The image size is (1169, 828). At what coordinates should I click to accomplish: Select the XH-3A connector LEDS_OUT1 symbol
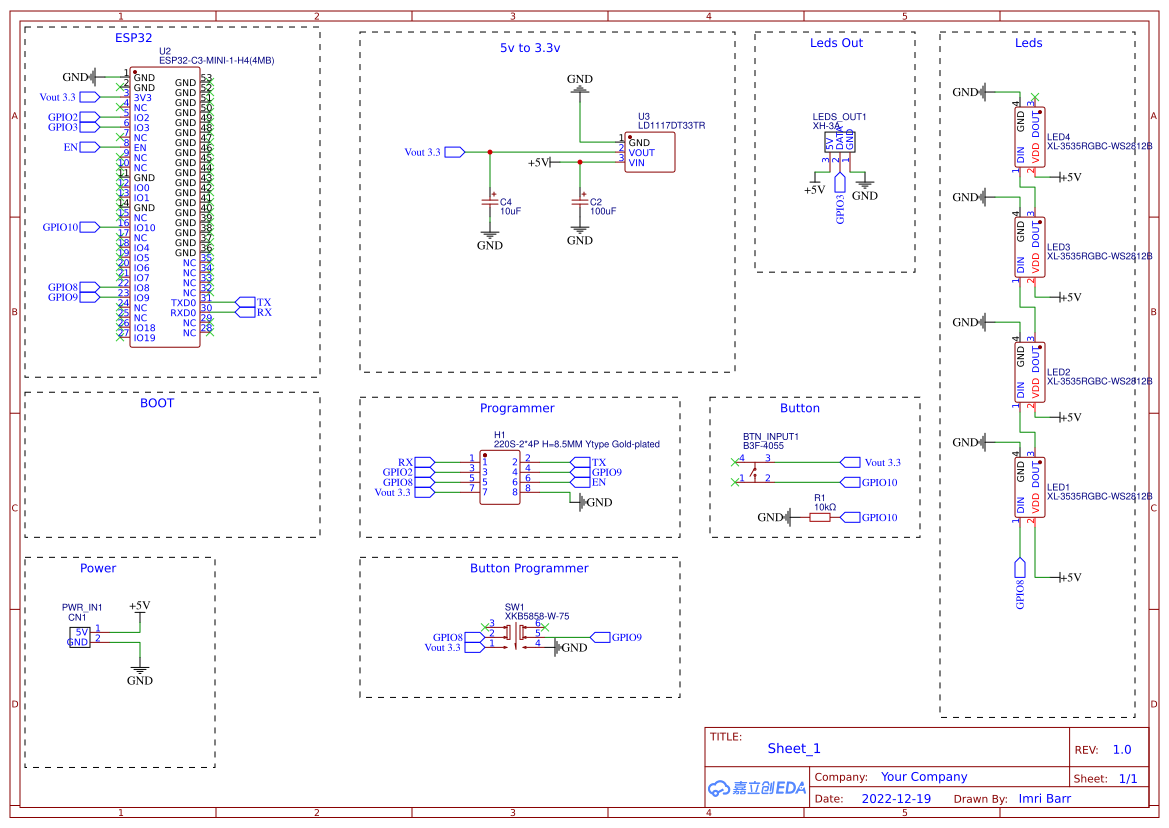click(838, 140)
